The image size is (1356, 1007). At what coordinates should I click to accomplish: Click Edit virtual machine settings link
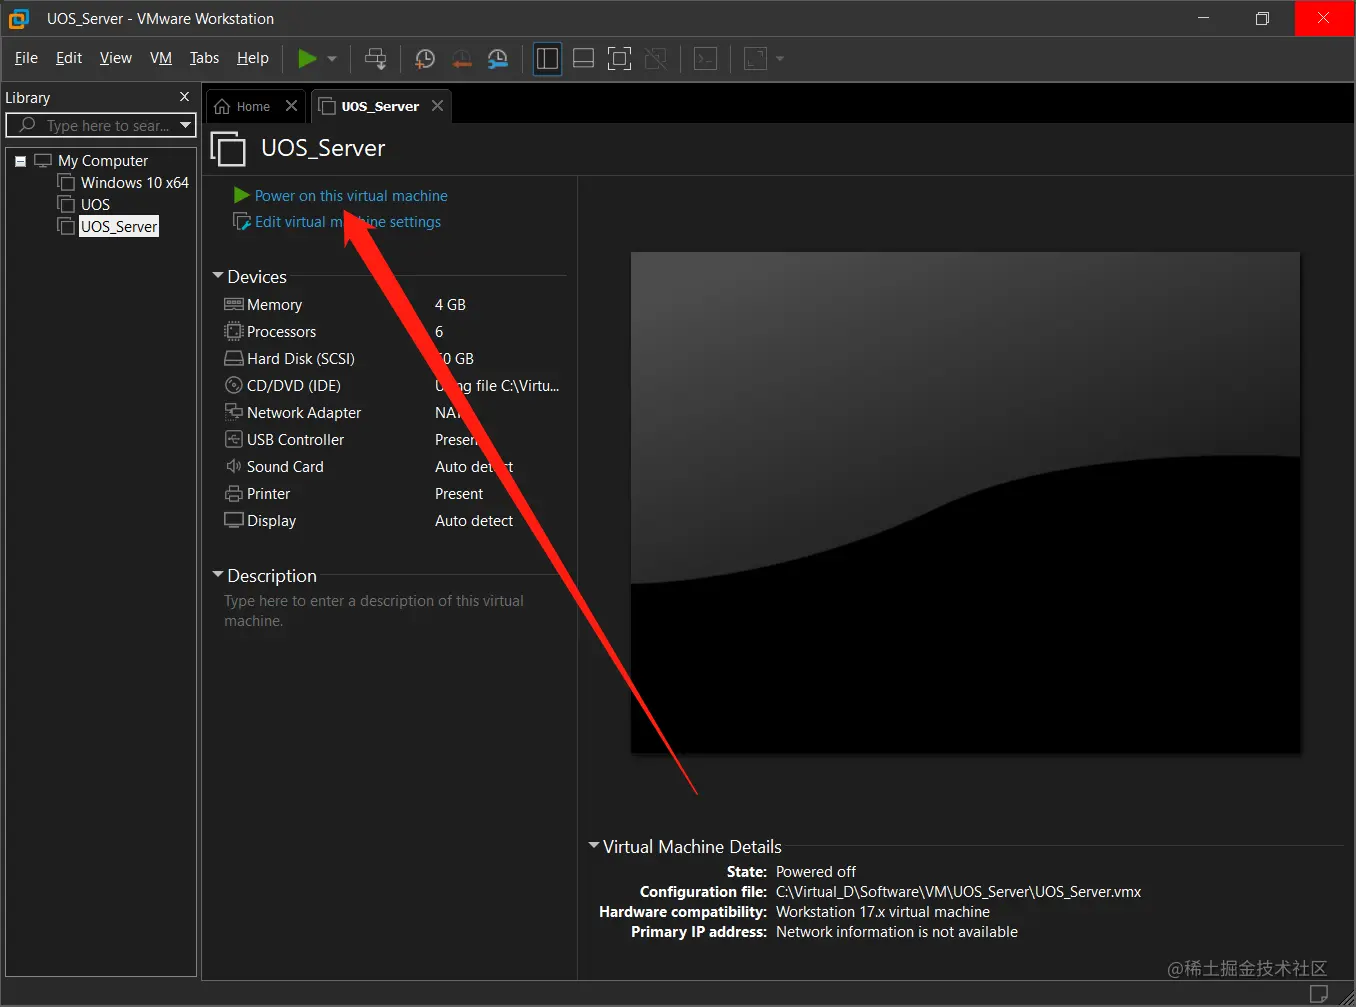348,222
